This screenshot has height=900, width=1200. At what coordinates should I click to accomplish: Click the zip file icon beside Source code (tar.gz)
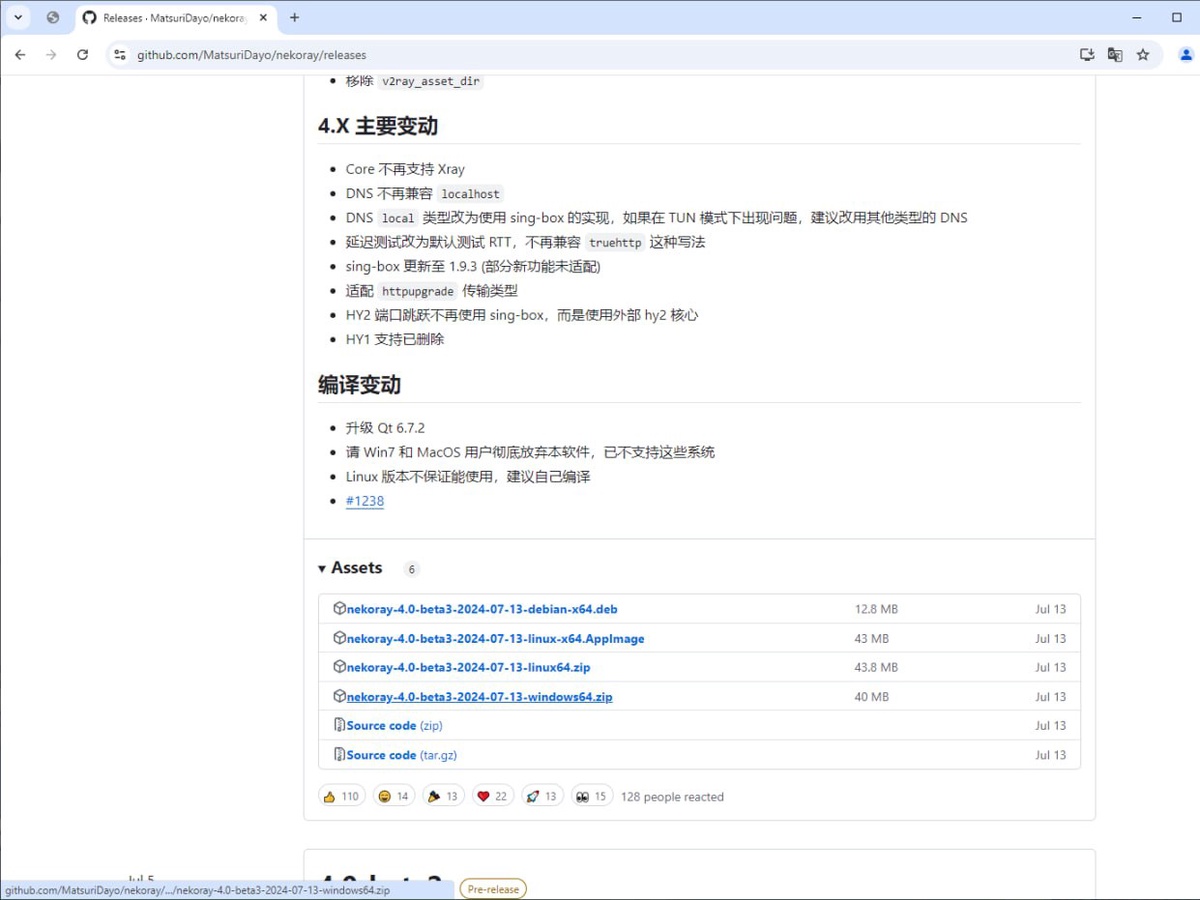[x=339, y=755]
